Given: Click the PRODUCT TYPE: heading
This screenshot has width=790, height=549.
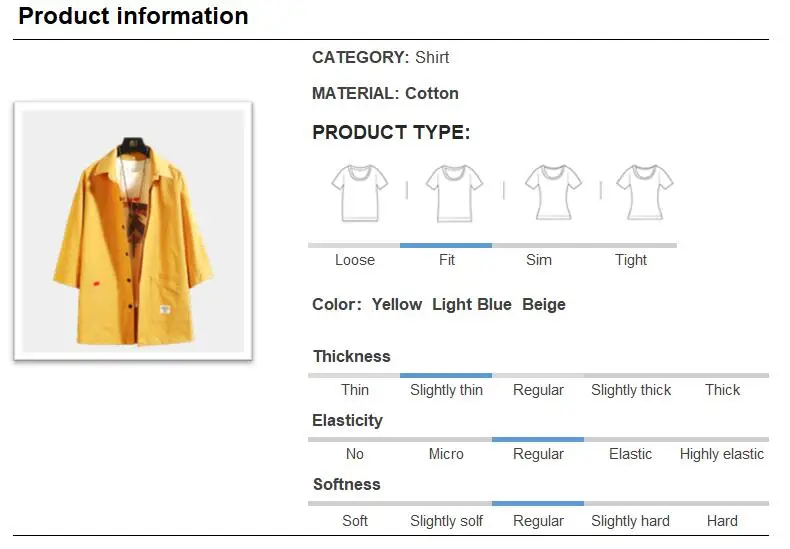Looking at the screenshot, I should (x=391, y=132).
